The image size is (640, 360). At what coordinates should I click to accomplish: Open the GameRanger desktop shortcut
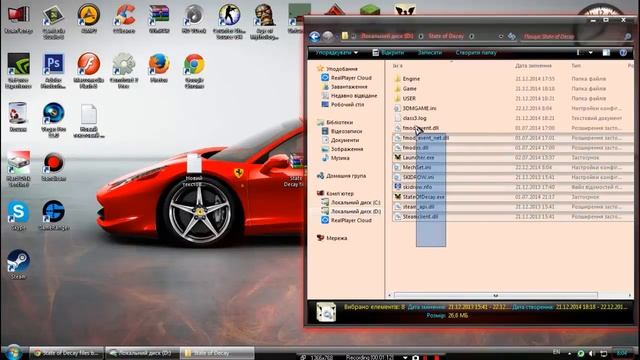tap(53, 215)
